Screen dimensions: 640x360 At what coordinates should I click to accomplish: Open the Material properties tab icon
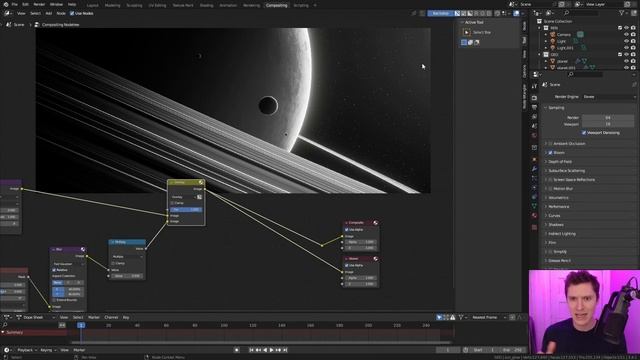tap(534, 216)
